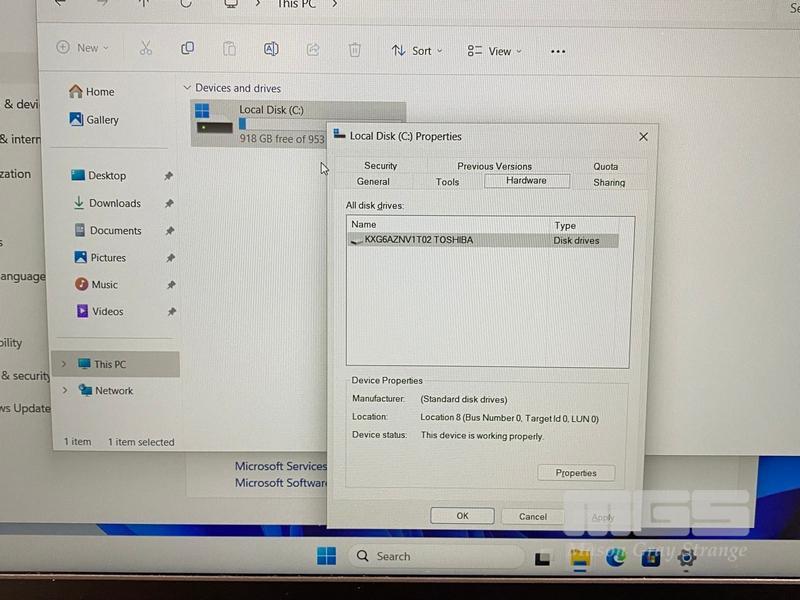Click OK in Properties dialog

pyautogui.click(x=462, y=516)
